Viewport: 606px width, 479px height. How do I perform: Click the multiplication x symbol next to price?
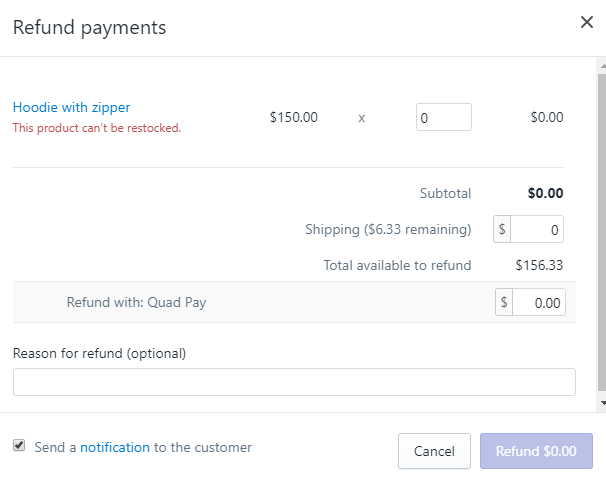pos(362,118)
